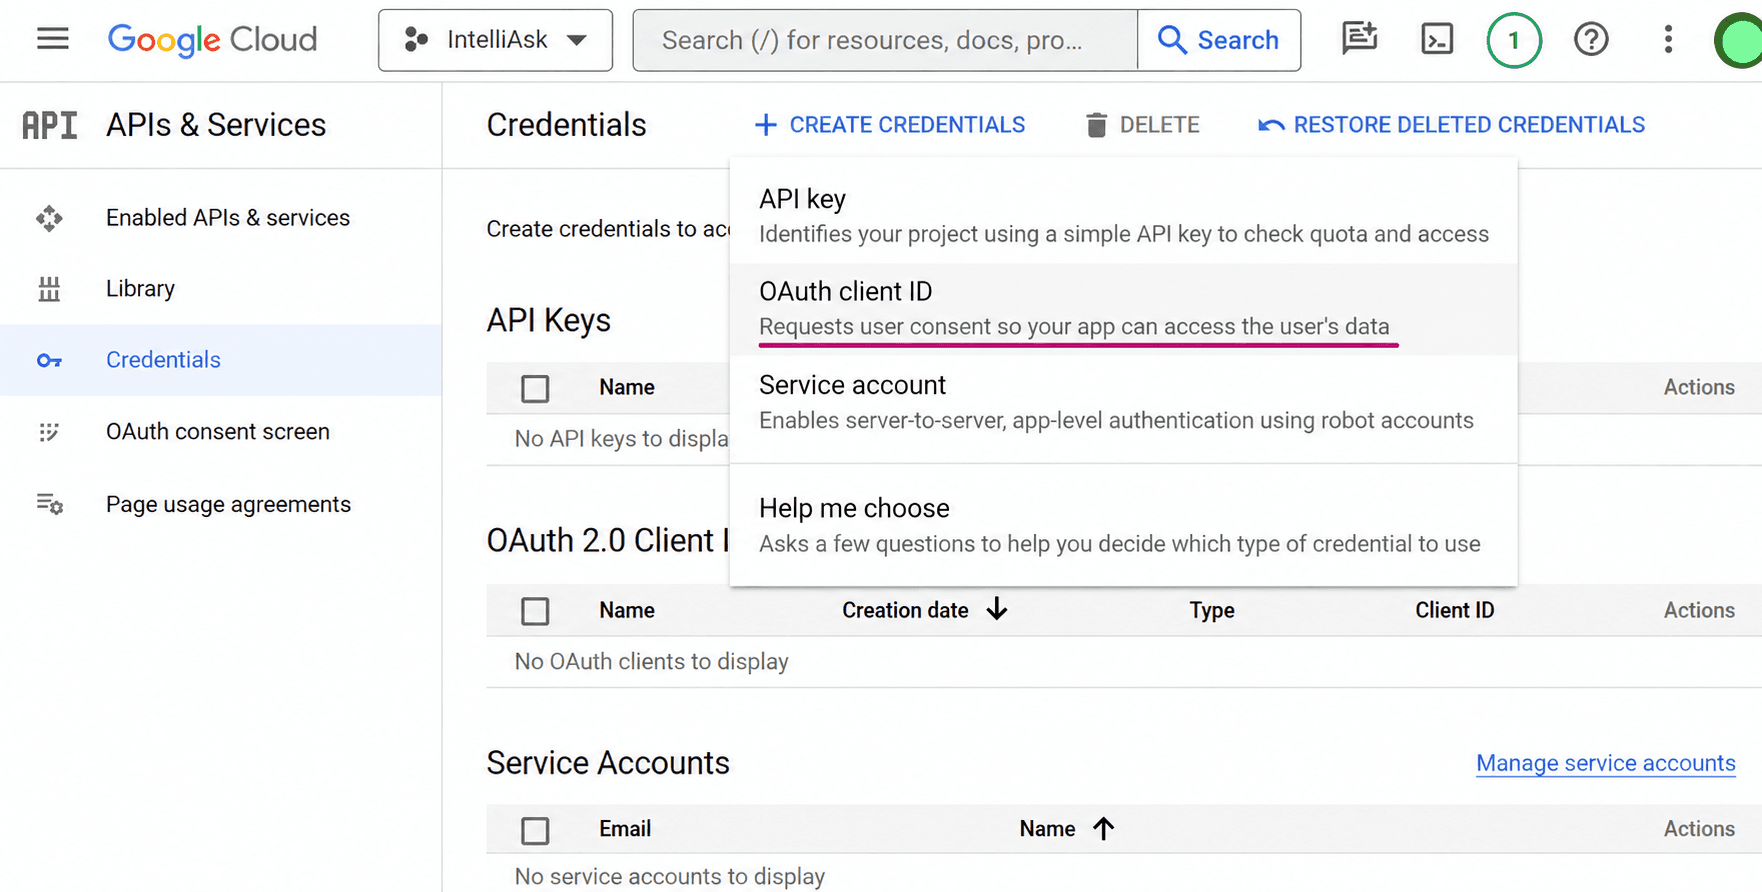Image resolution: width=1762 pixels, height=892 pixels.
Task: Click the Name header in OAuth clients table
Action: pos(627,610)
